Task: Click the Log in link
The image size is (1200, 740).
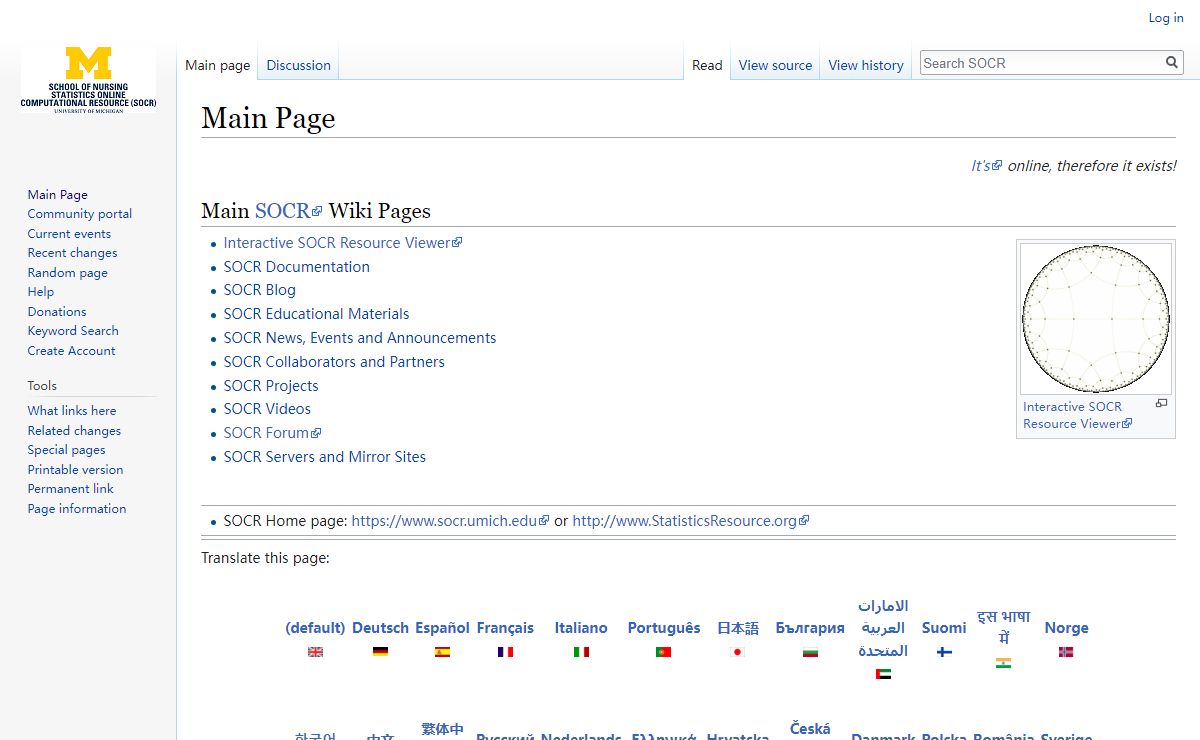Action: (x=1166, y=18)
